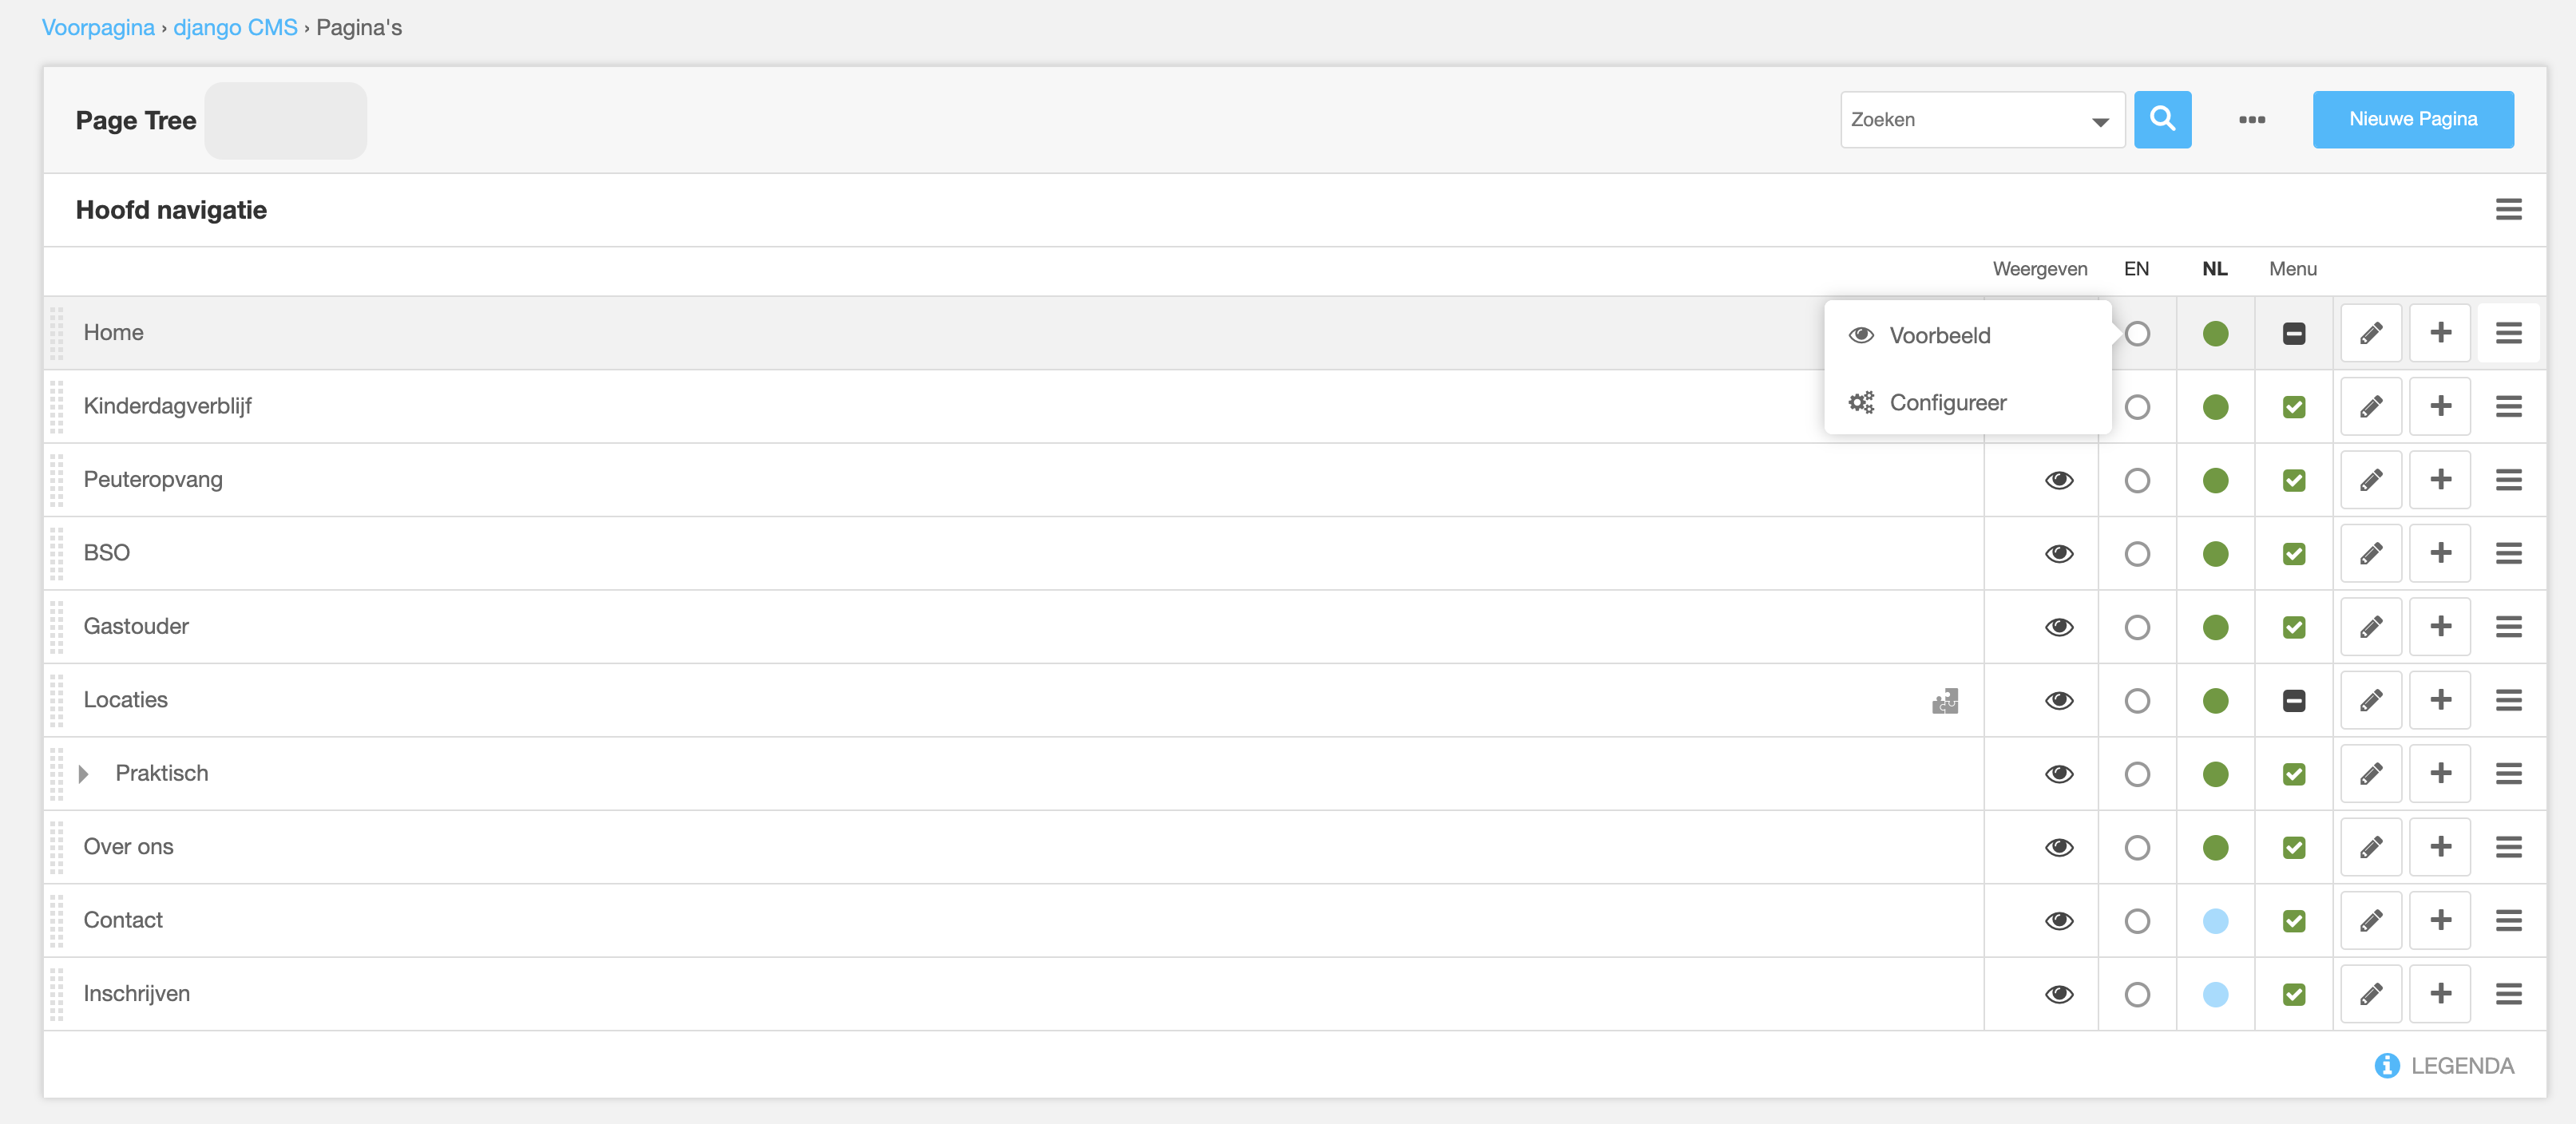2576x1124 pixels.
Task: Click the apphook puzzle icon on Locaties
Action: [1945, 701]
